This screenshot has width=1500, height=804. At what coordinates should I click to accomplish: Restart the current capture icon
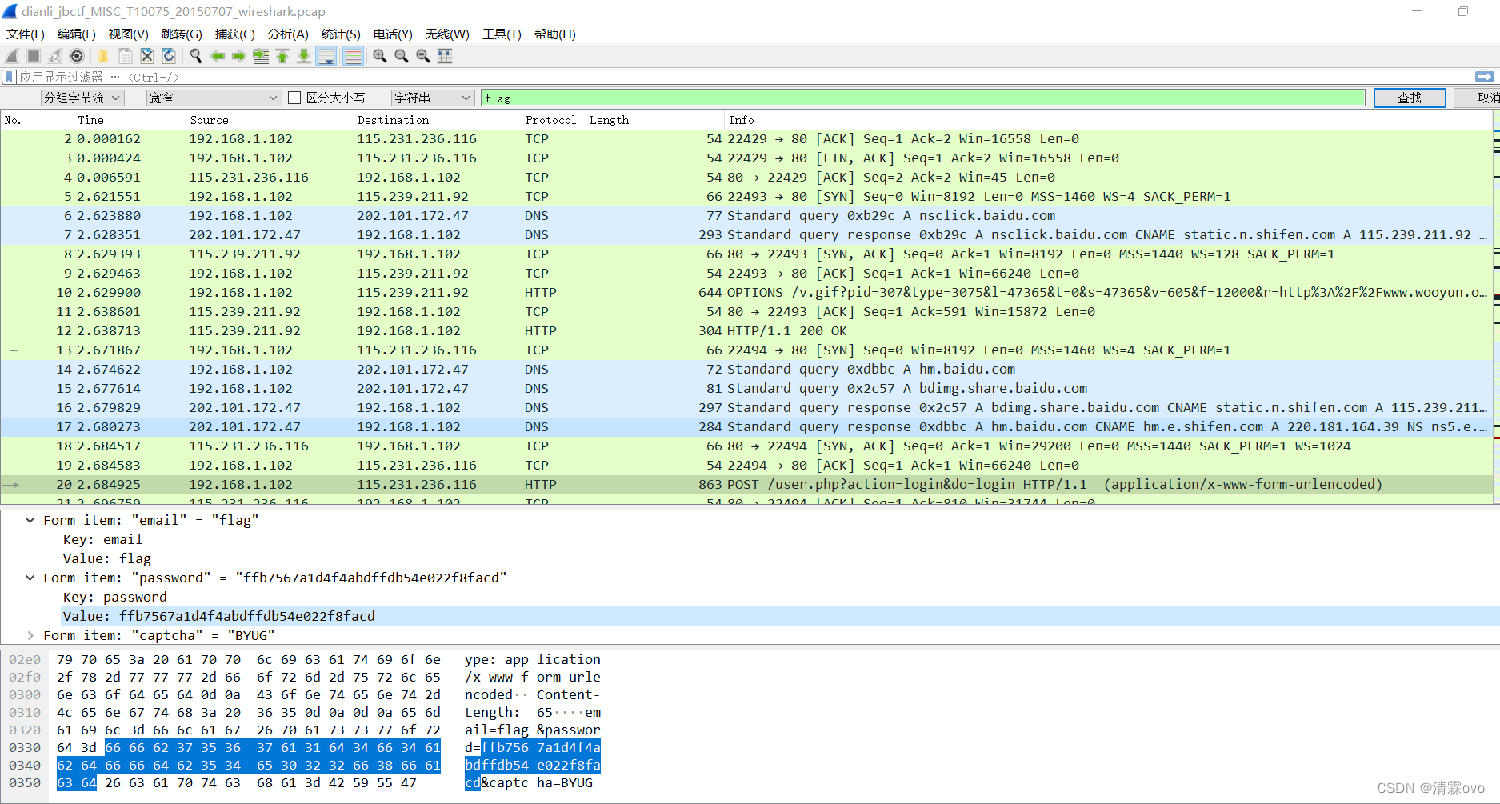tap(56, 56)
